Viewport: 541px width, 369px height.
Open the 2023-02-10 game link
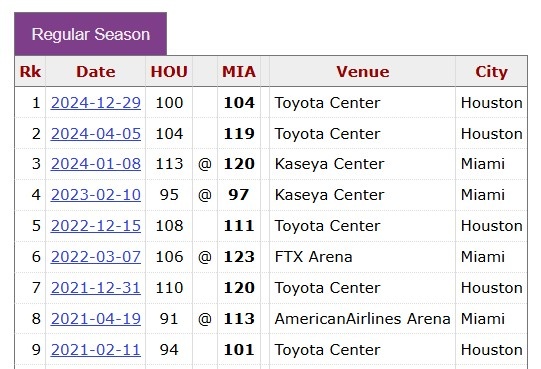point(96,195)
